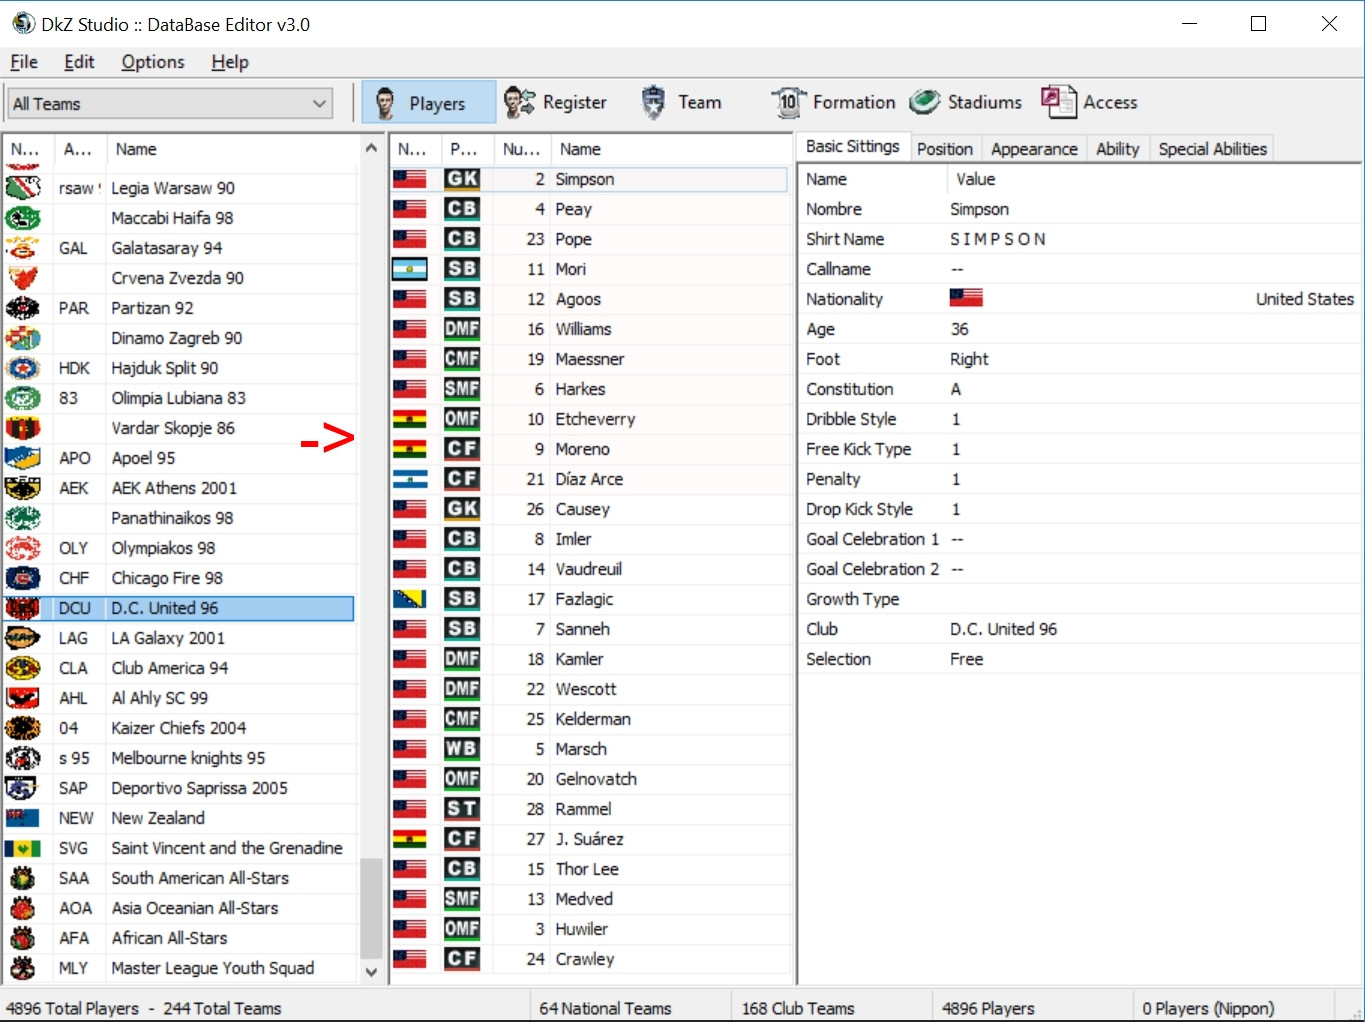Click the SMF position icon for Harkes
The image size is (1365, 1022).
tap(462, 389)
